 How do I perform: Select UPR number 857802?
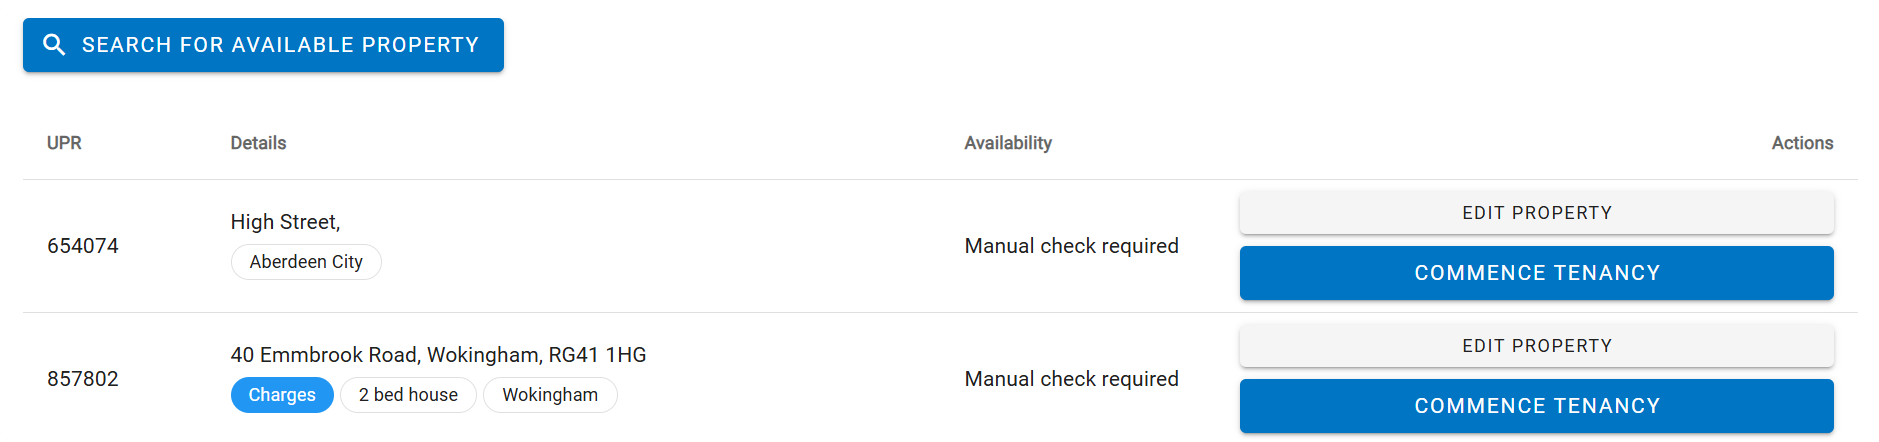click(83, 379)
